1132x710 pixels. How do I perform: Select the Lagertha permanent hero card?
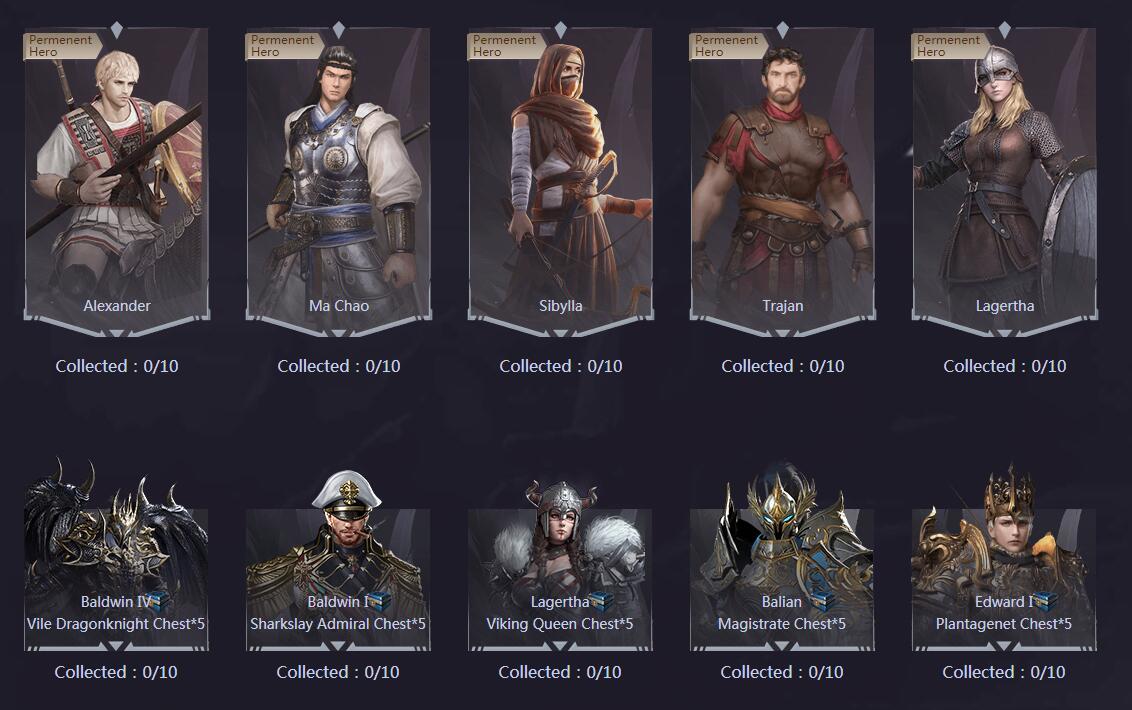[1004, 181]
